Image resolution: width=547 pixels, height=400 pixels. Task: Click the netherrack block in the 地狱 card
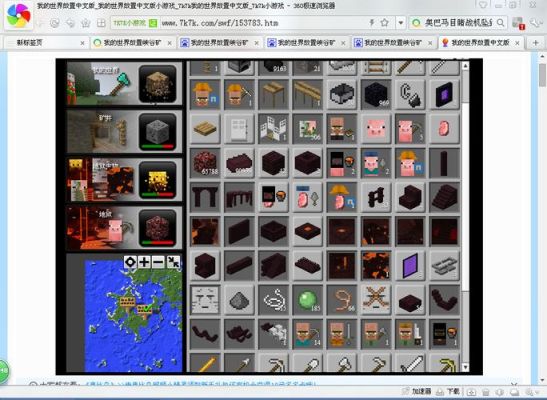[157, 228]
